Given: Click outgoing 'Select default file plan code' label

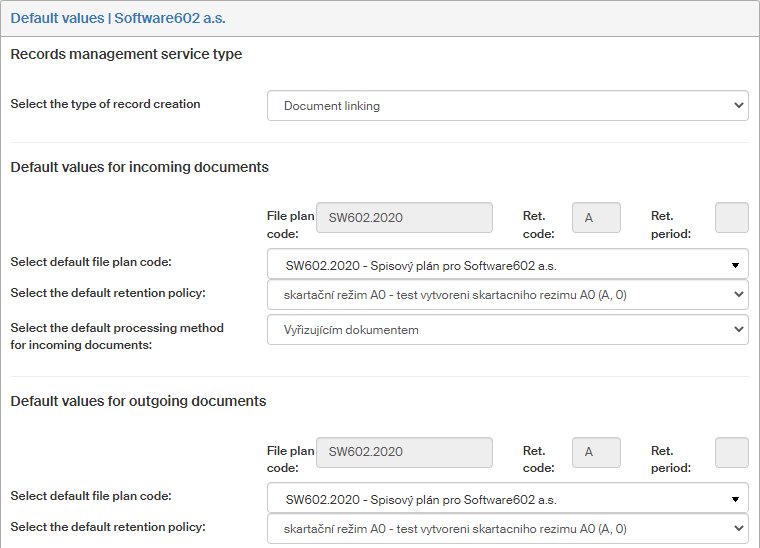Looking at the screenshot, I should 91,496.
